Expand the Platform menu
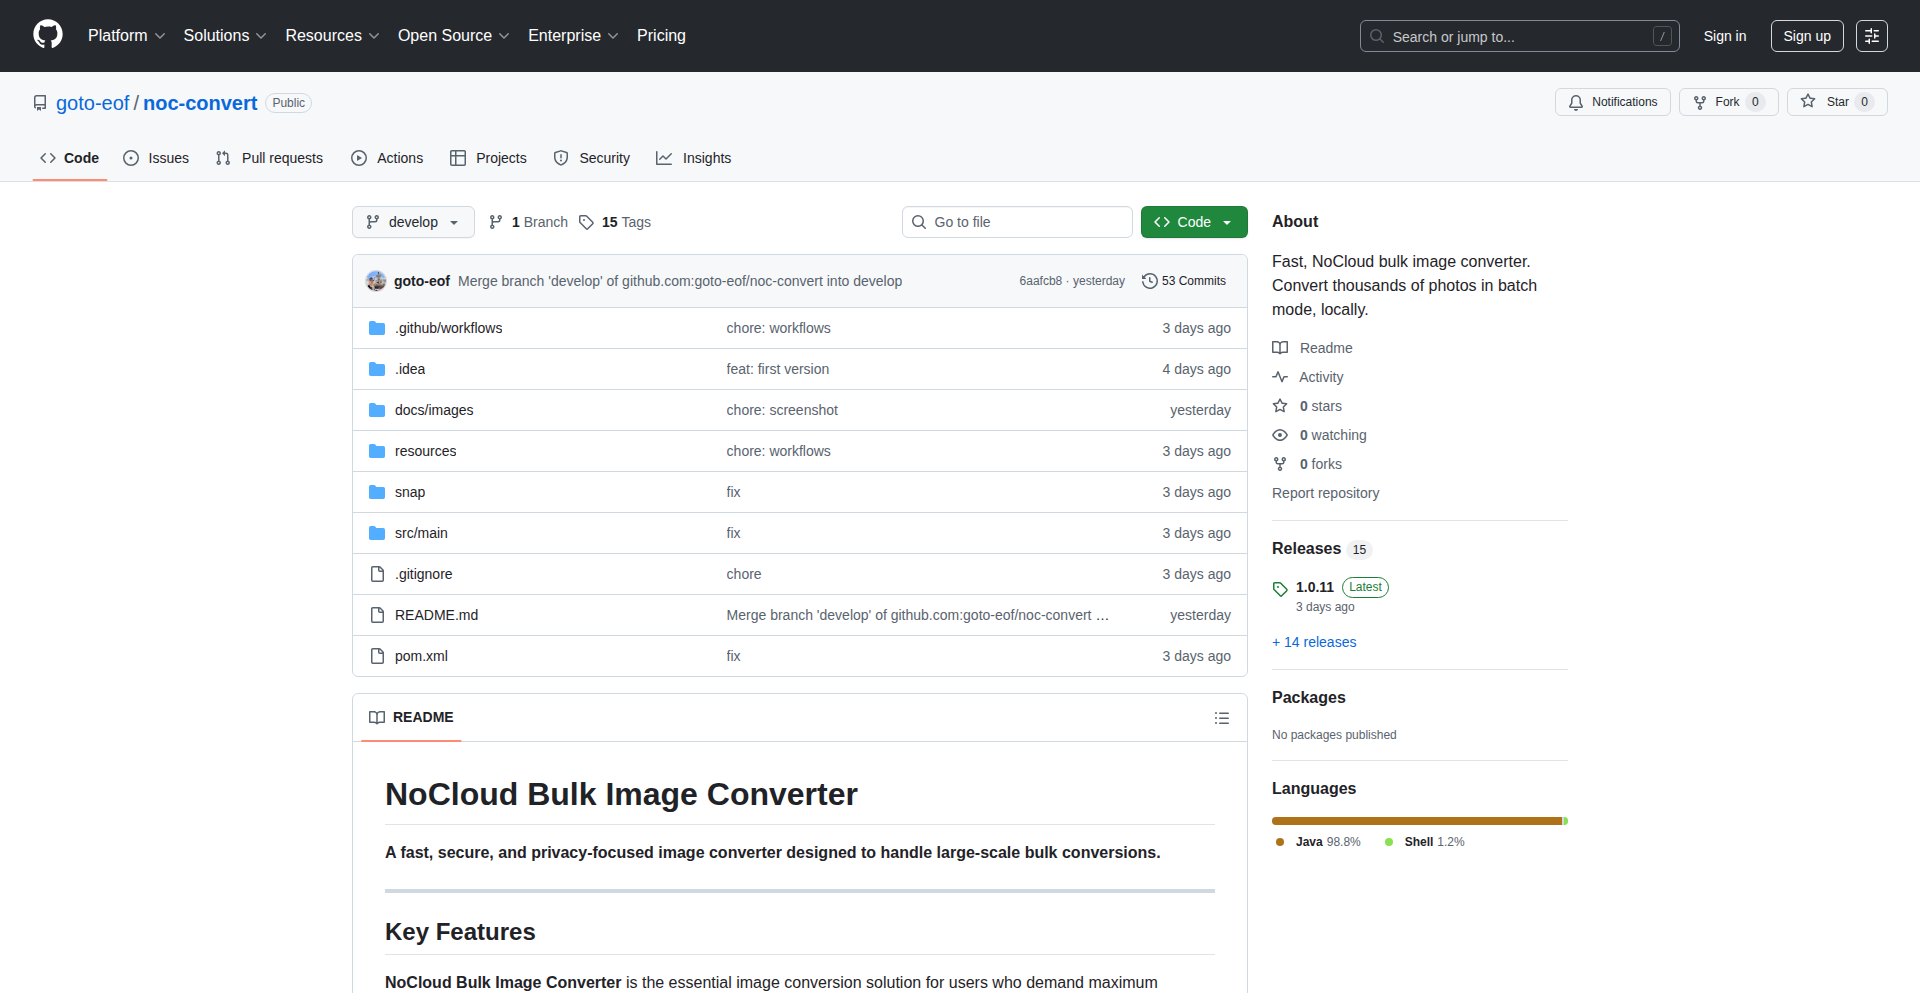The width and height of the screenshot is (1920, 993). [x=126, y=36]
